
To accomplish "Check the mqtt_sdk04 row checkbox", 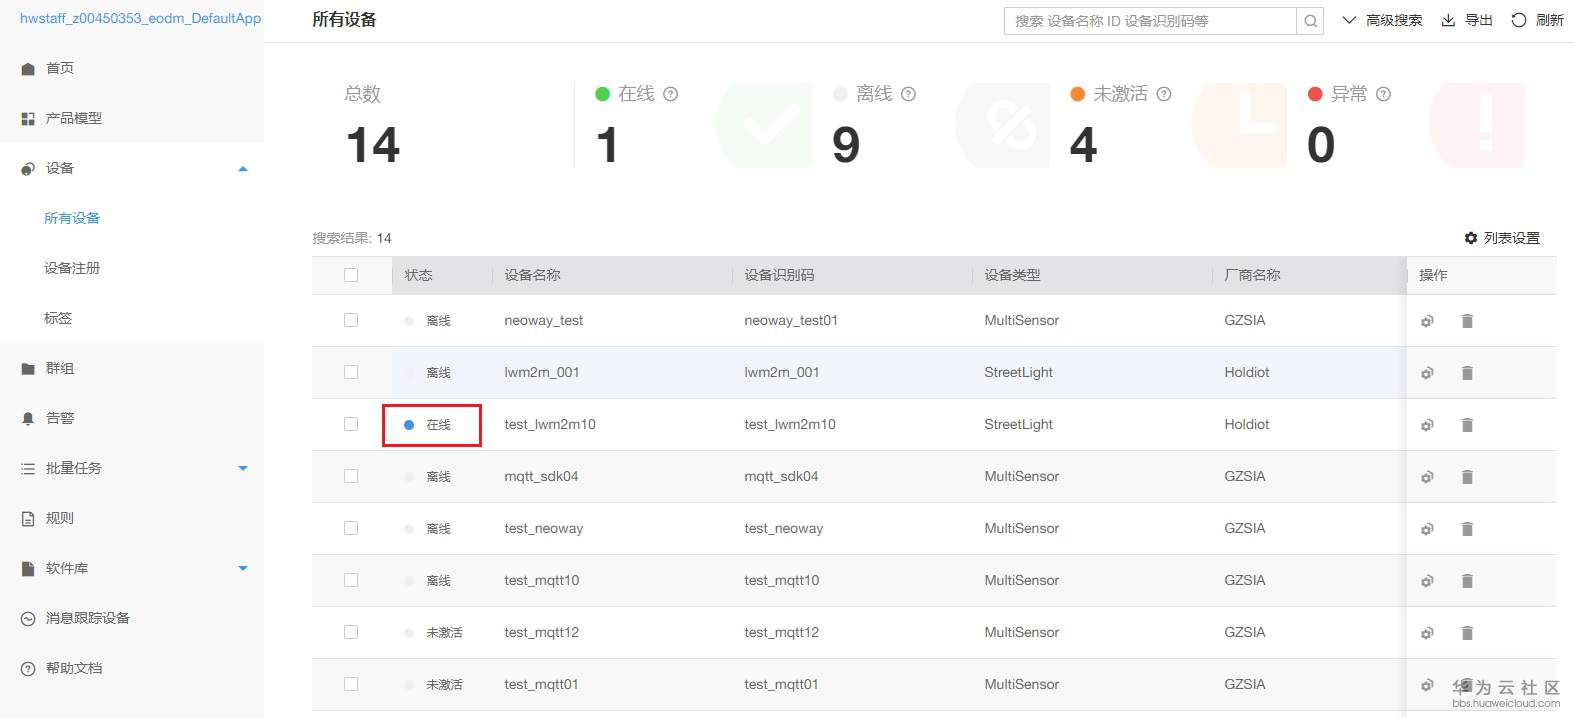I will (351, 476).
